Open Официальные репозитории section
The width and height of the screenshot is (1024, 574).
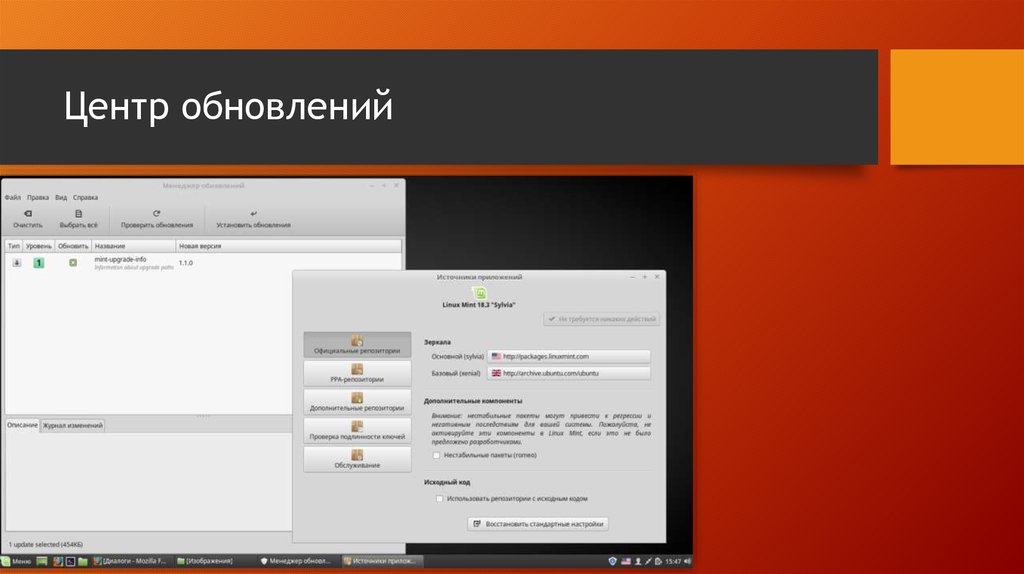click(357, 345)
